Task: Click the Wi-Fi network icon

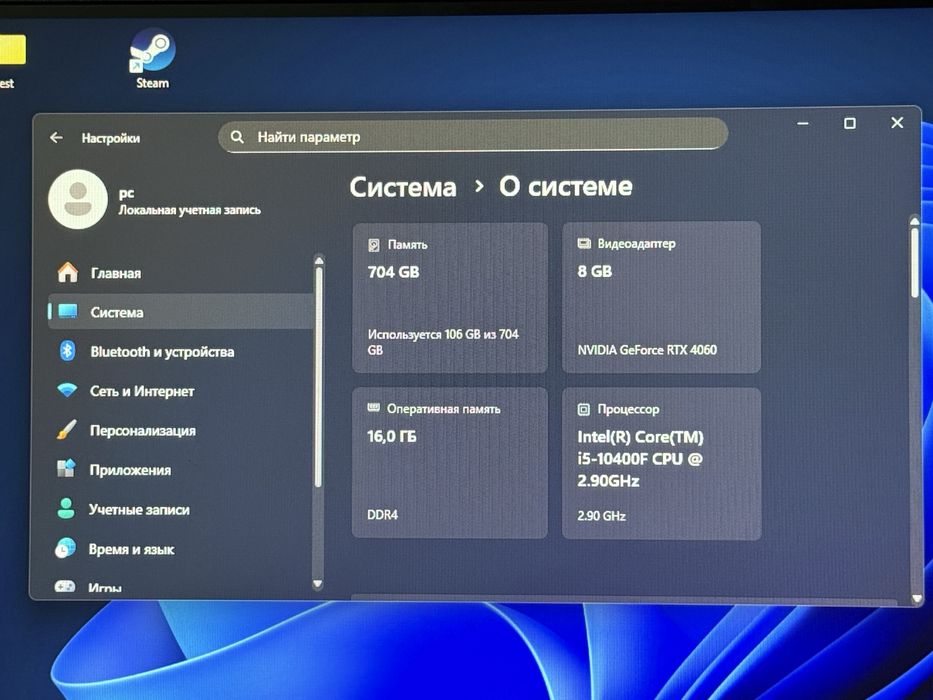Action: (67, 390)
